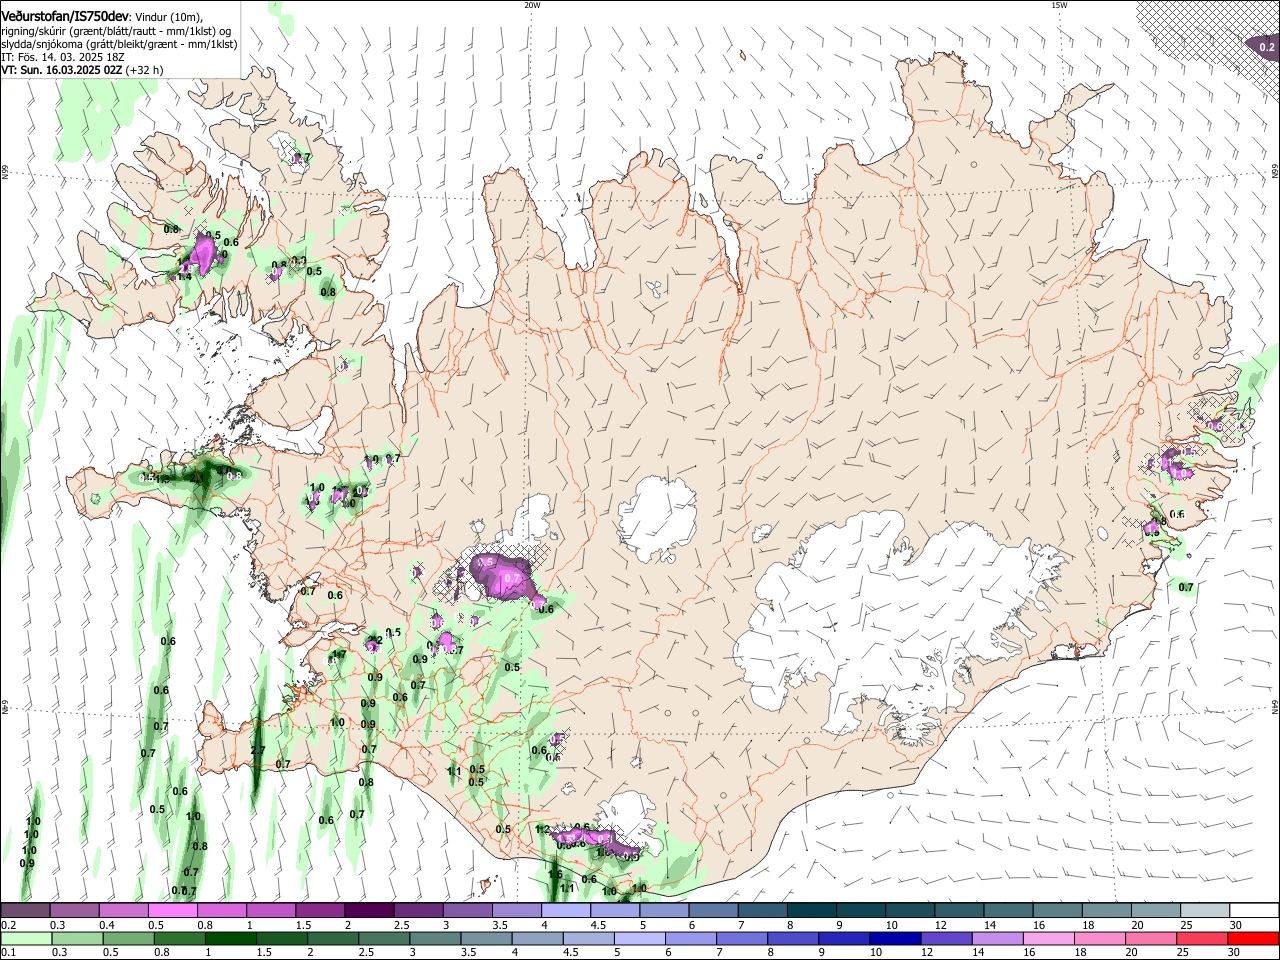Click the '15W' longitude label at the map top

click(1059, 5)
